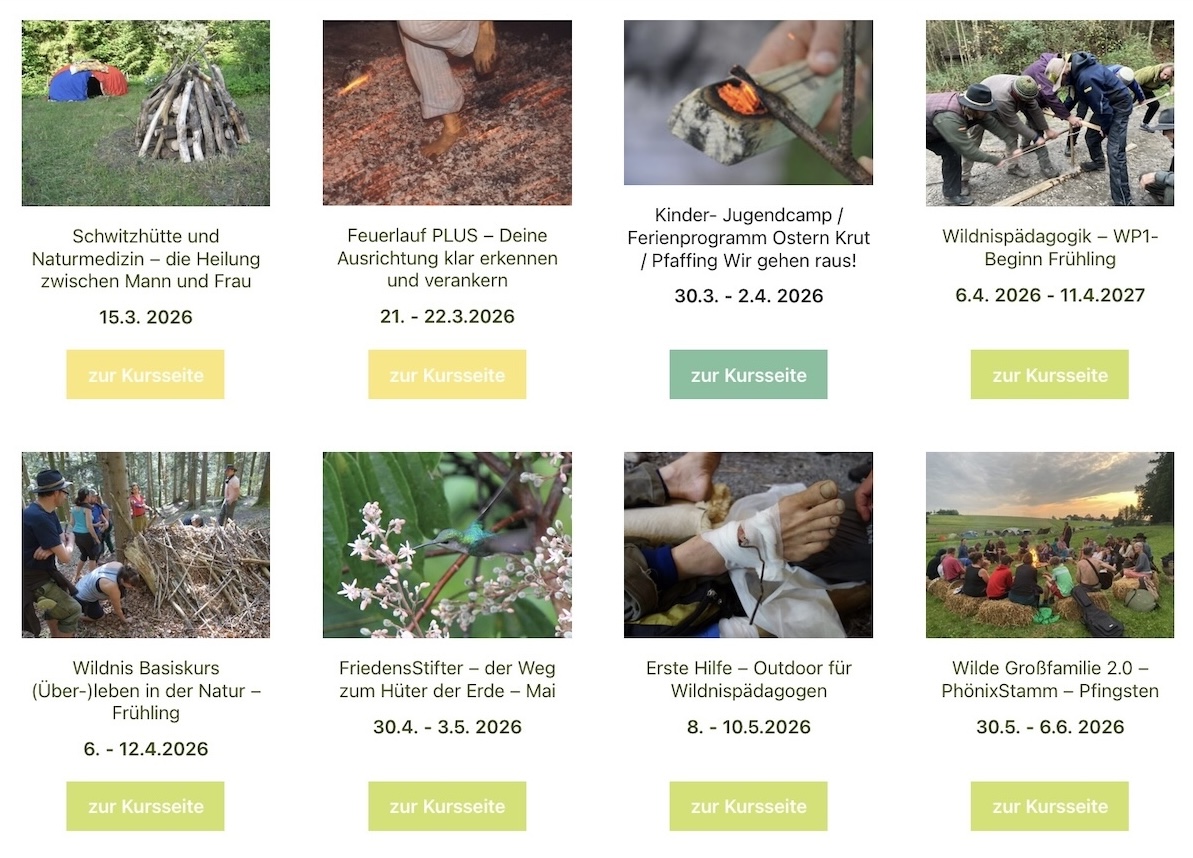Screen dimensions: 1193x858
Task: Click 'zur Kursseite' under Wilde Großfamilie 2.0
Action: coord(1049,806)
